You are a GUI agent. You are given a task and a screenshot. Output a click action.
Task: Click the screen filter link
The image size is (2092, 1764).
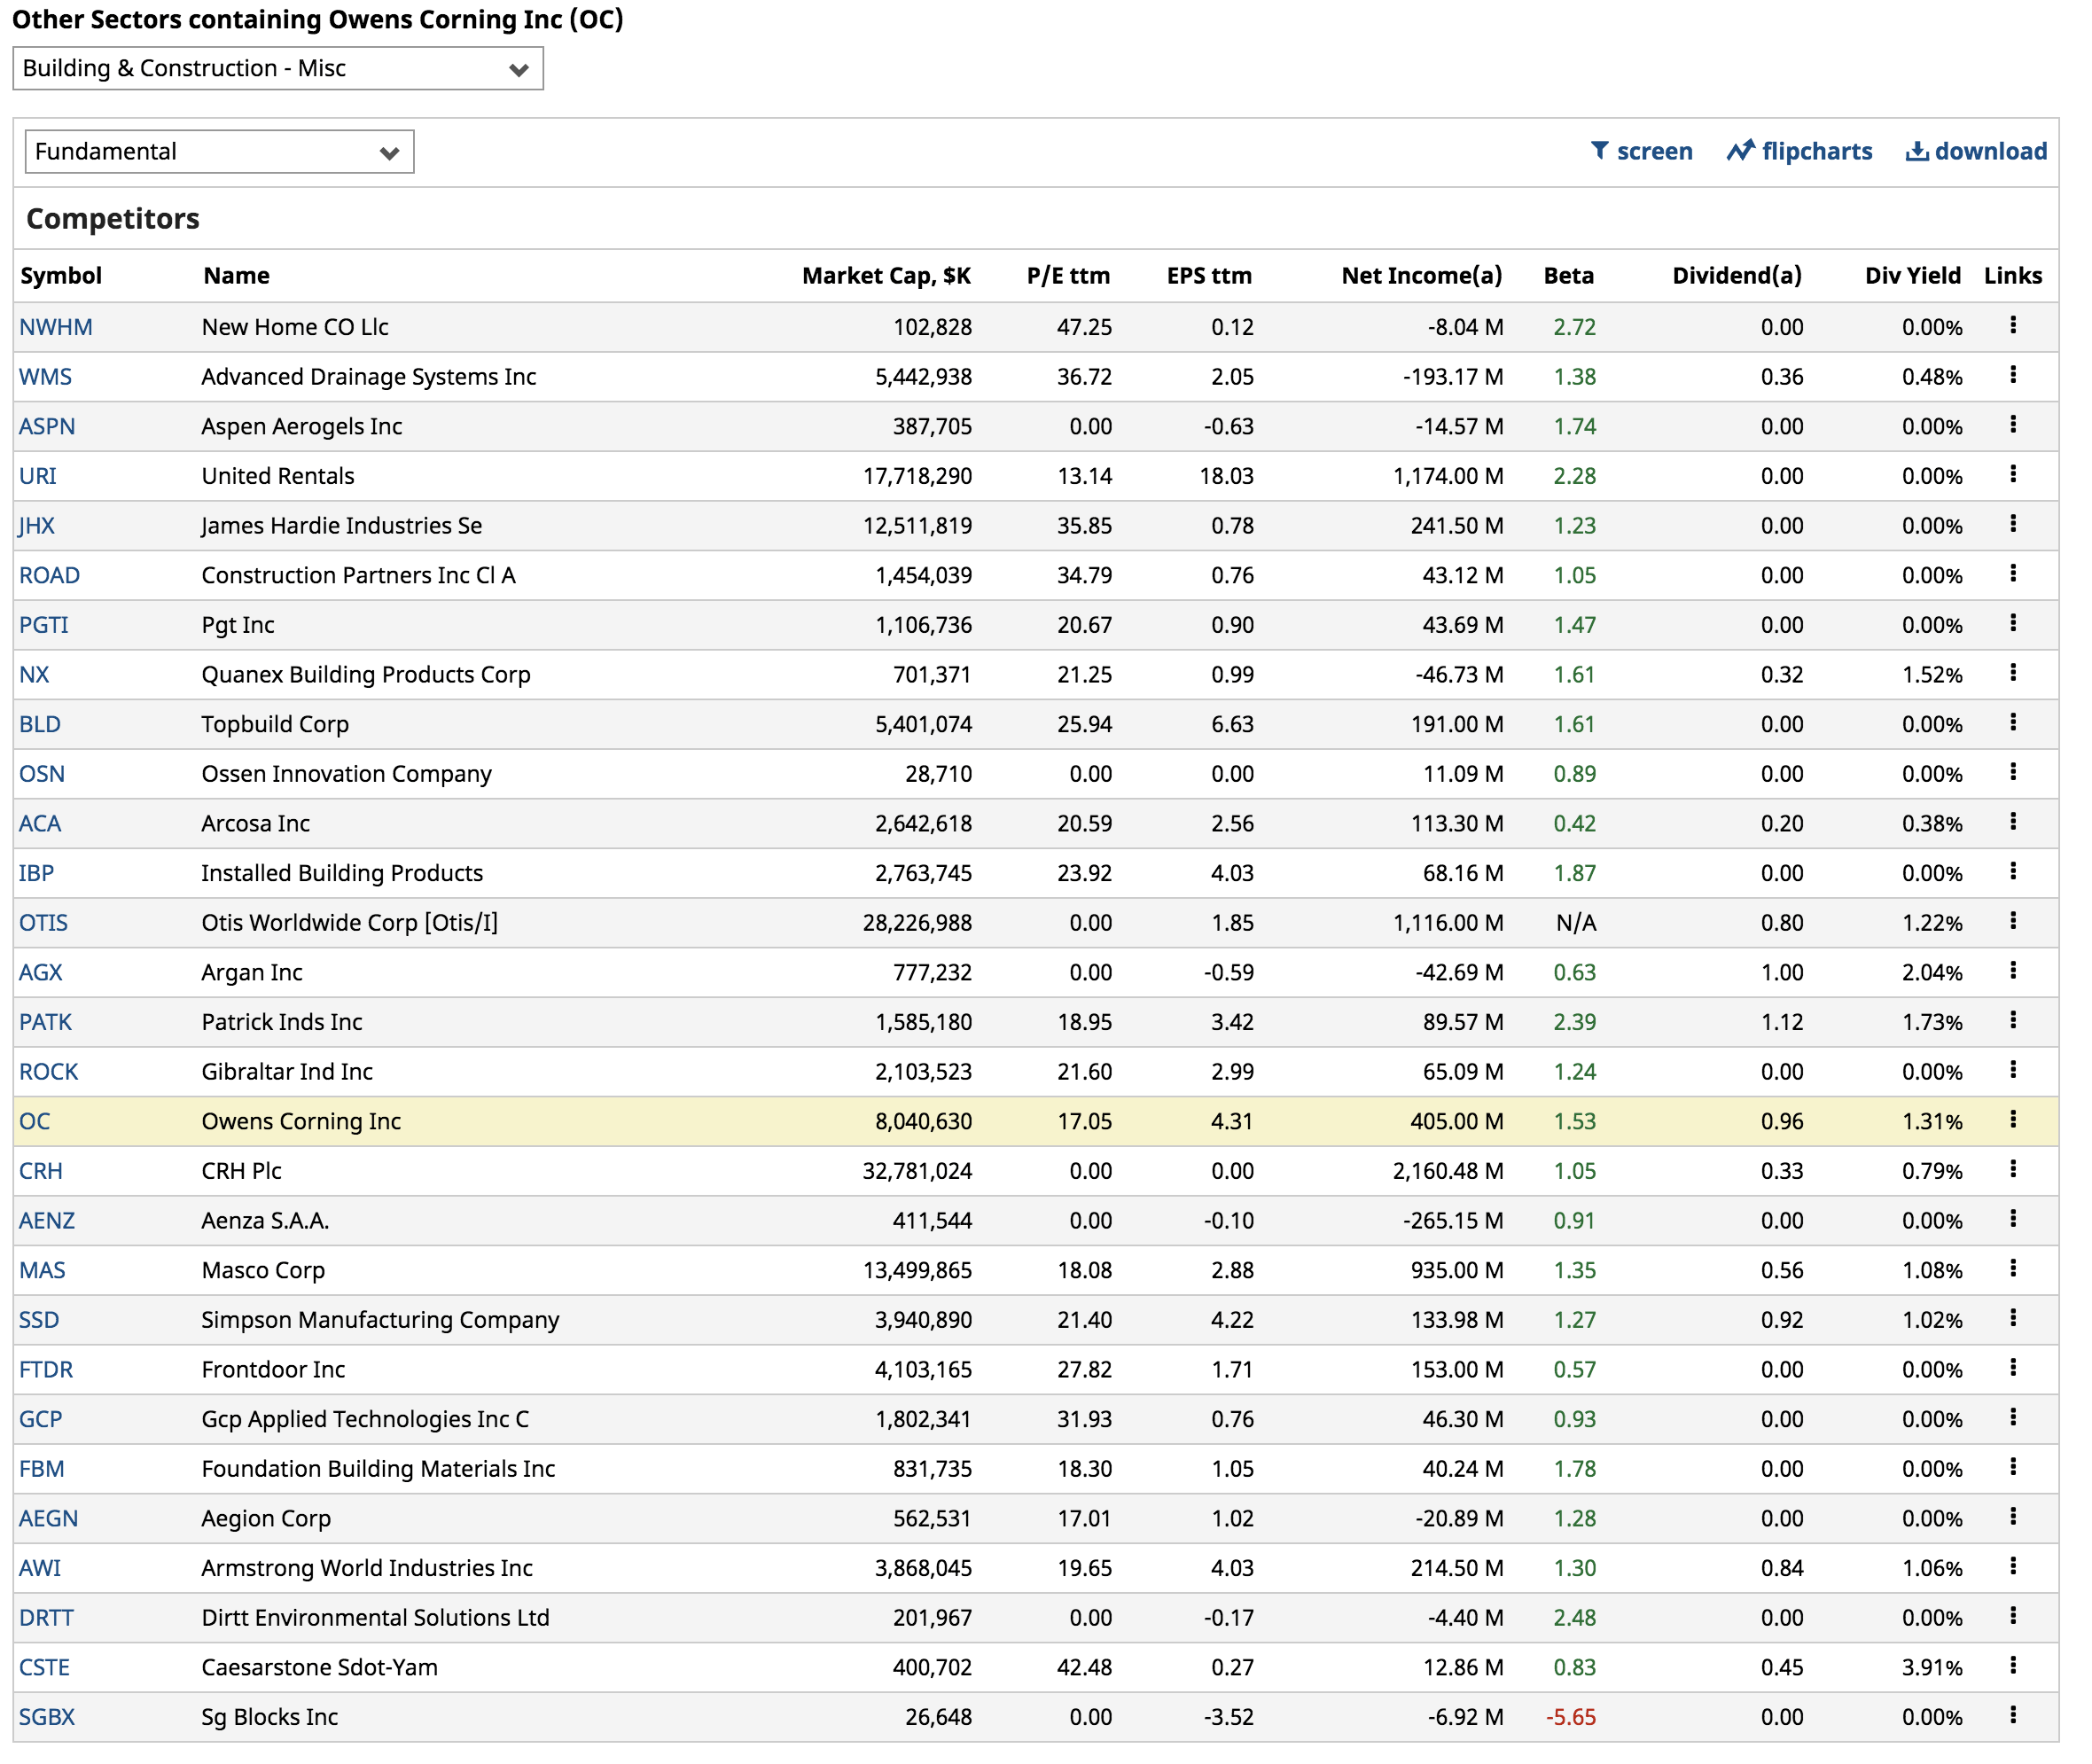1641,151
